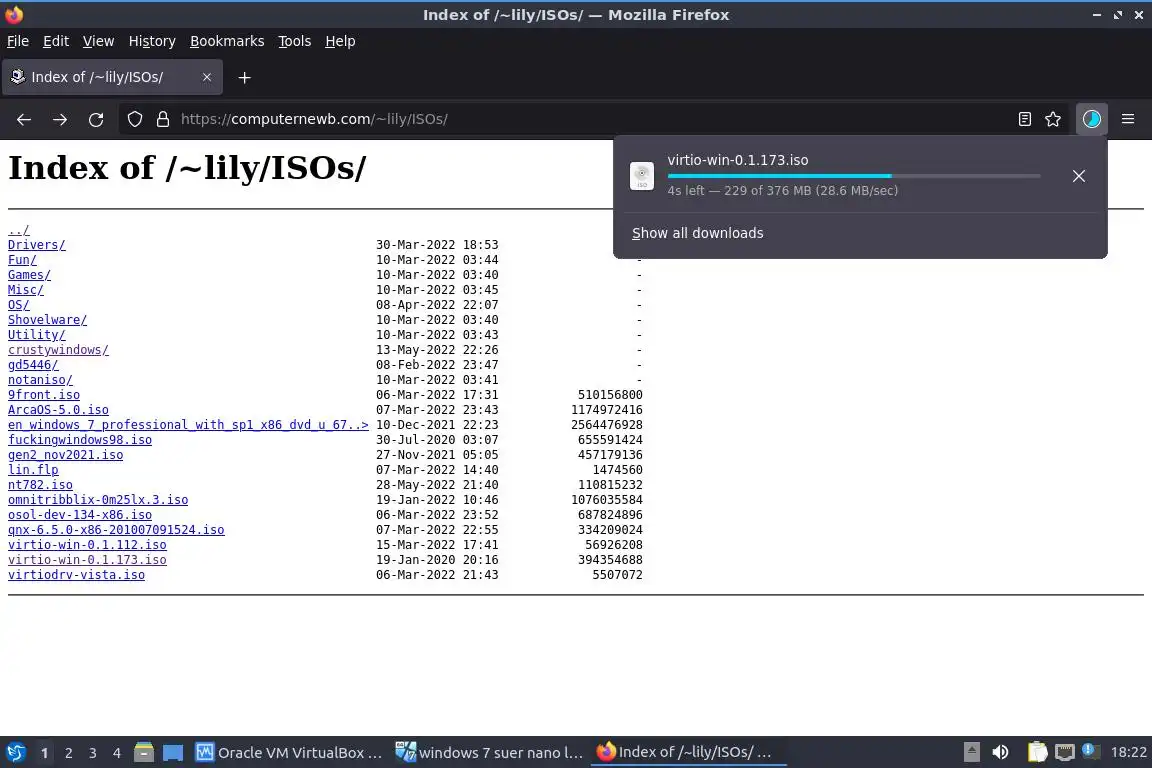
Task: Open the tracking protection shield icon
Action: (134, 119)
